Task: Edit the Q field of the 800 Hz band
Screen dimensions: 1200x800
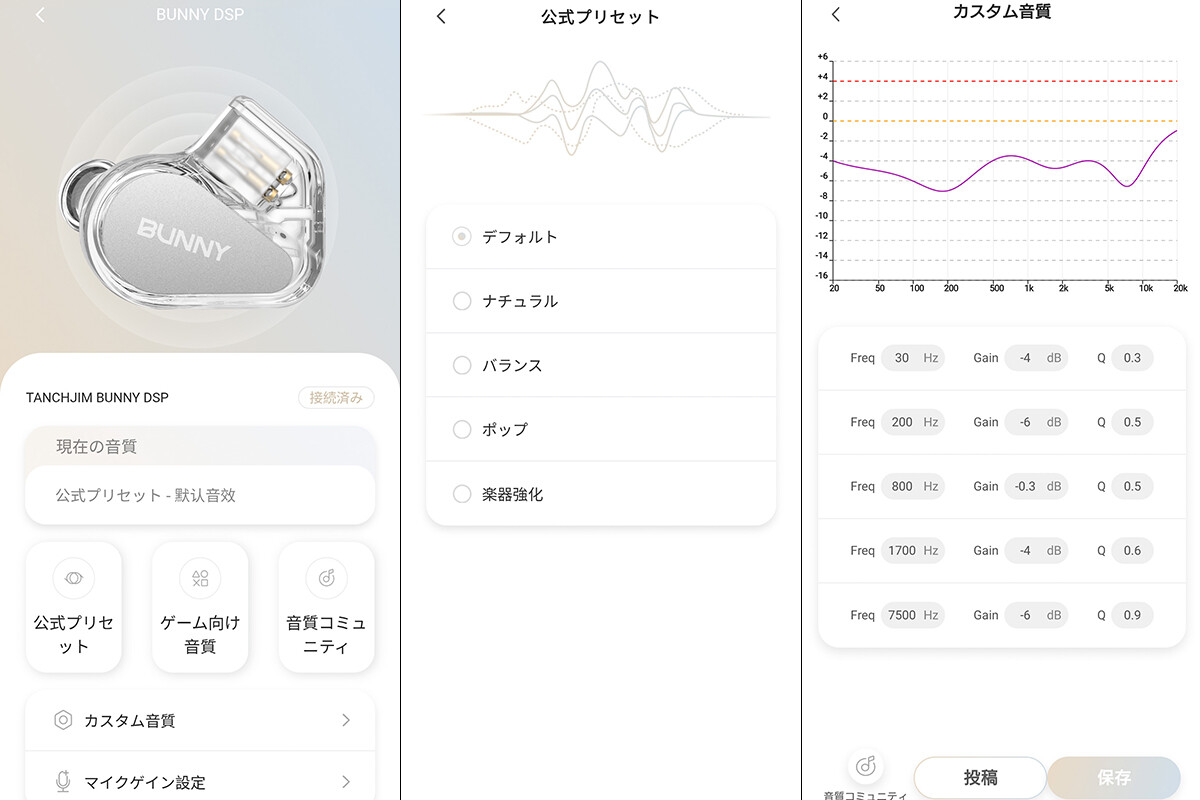Action: (x=1132, y=486)
